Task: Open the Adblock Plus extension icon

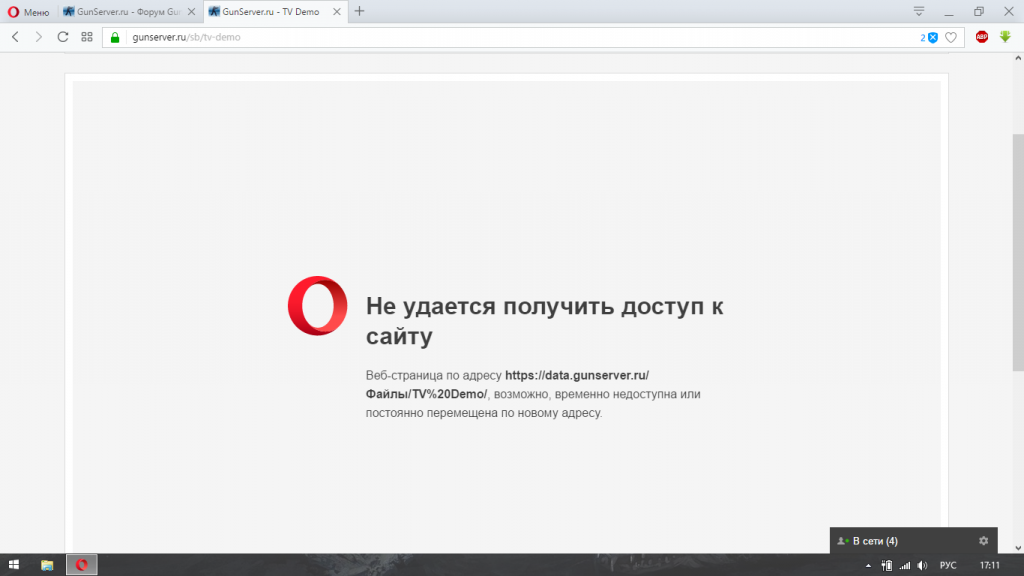Action: coord(982,37)
